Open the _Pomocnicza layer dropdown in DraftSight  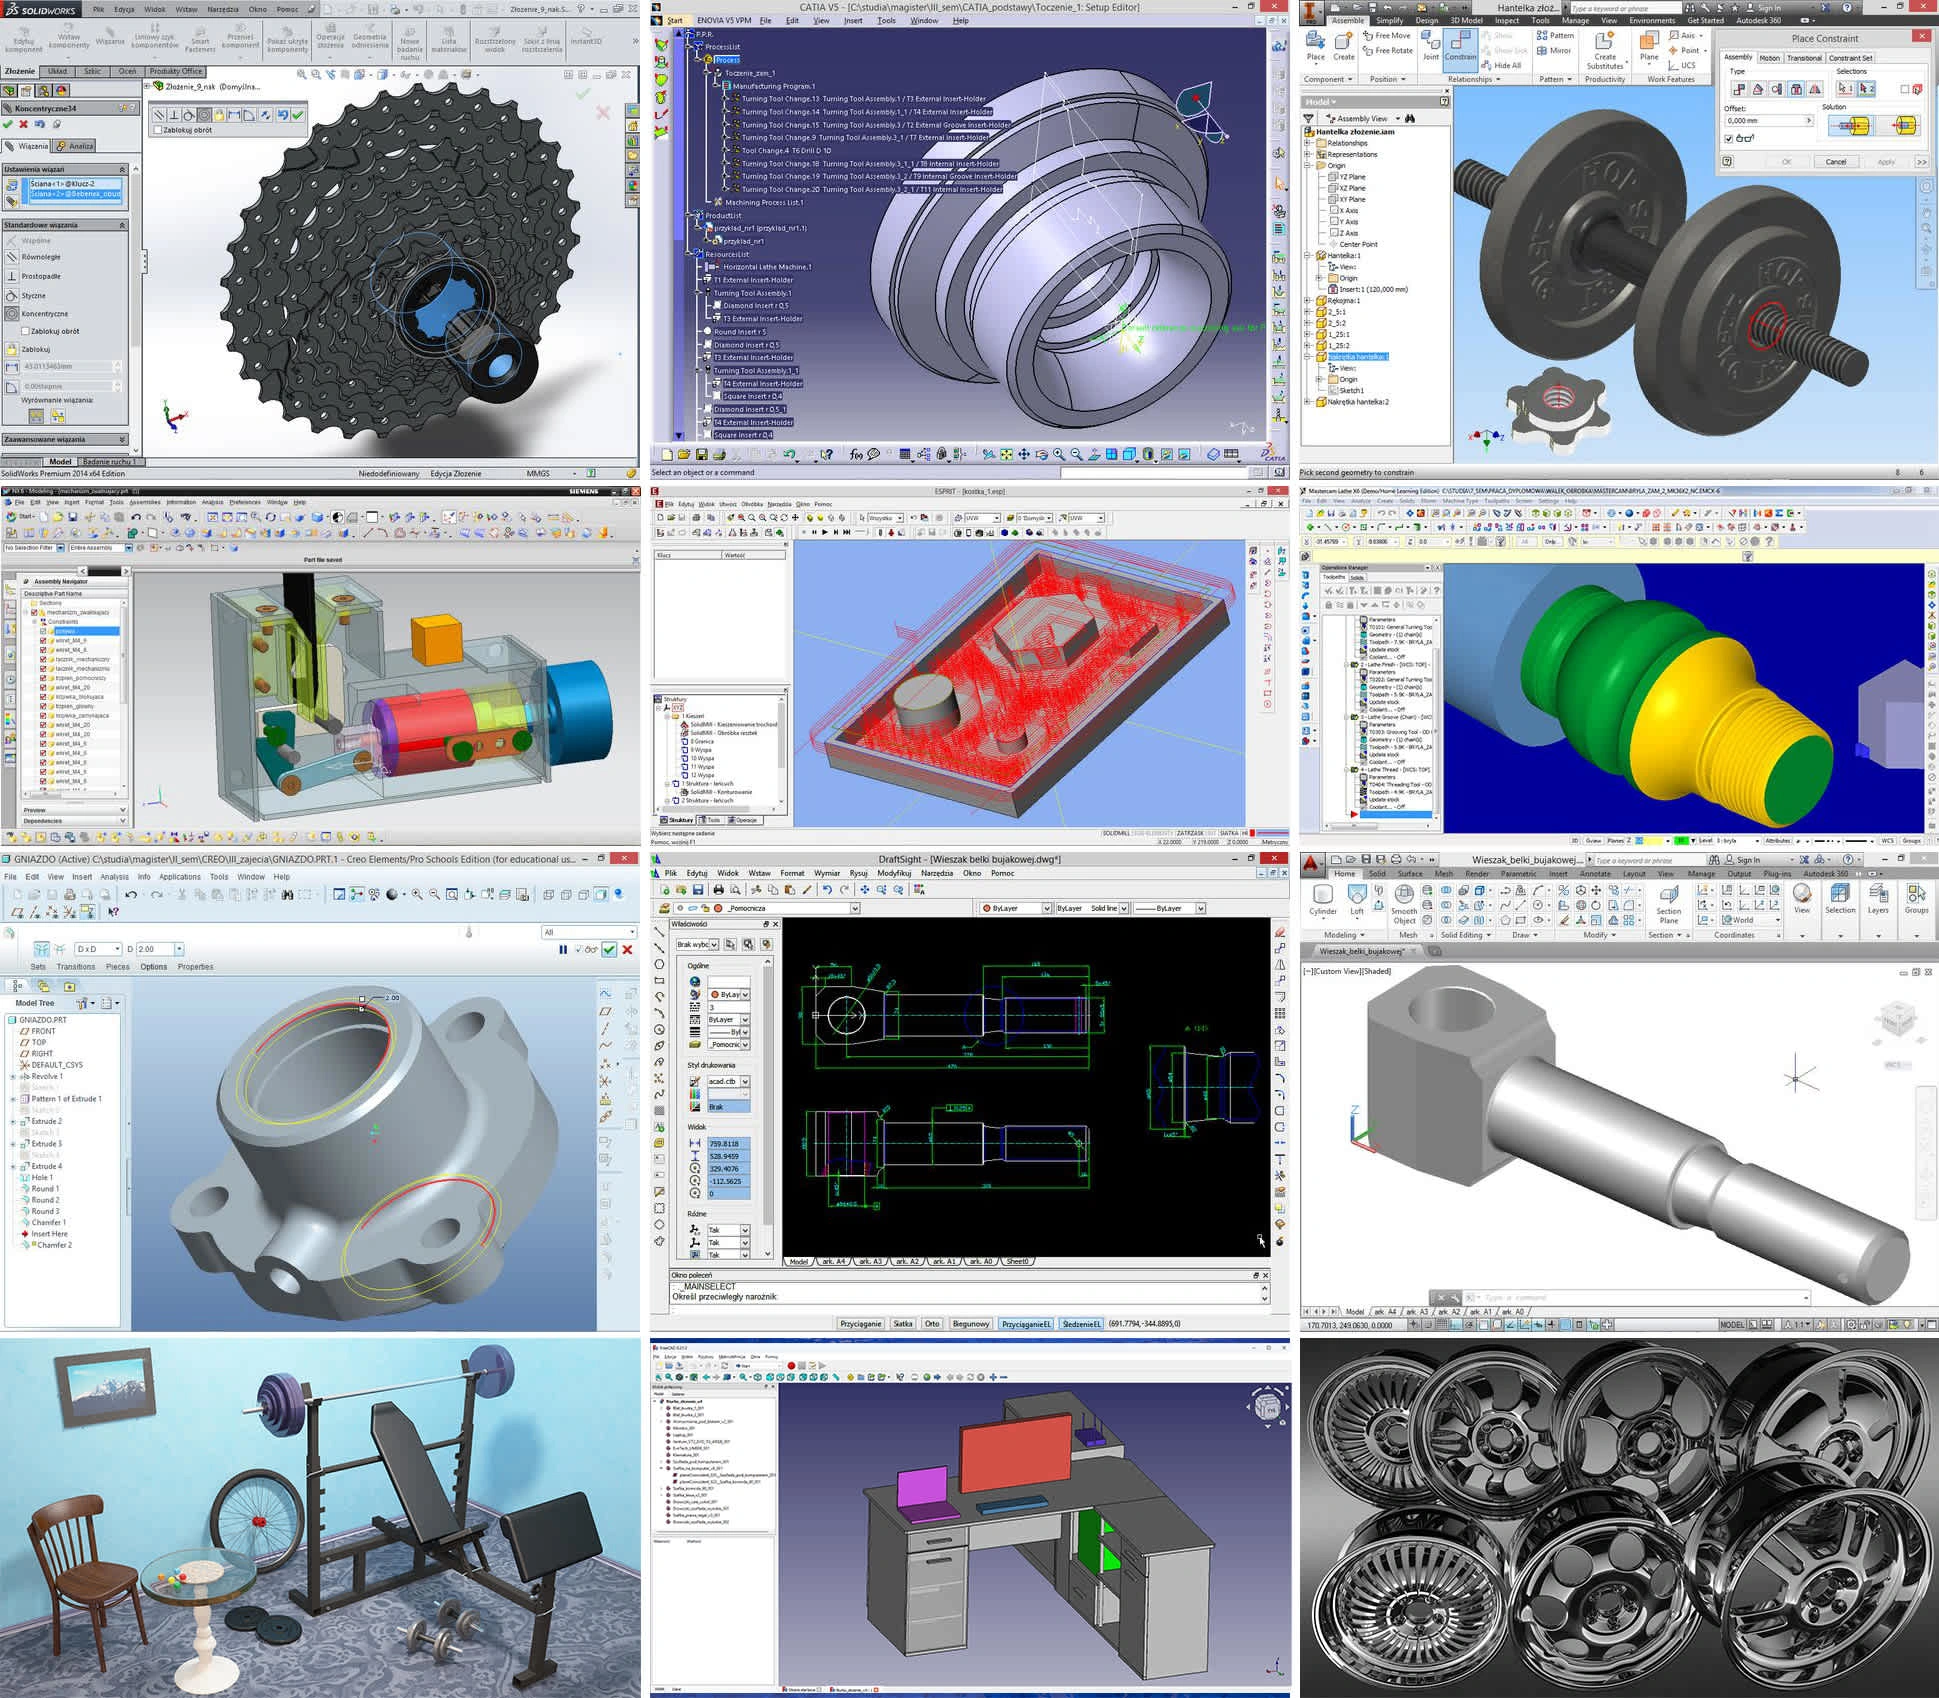tap(855, 908)
